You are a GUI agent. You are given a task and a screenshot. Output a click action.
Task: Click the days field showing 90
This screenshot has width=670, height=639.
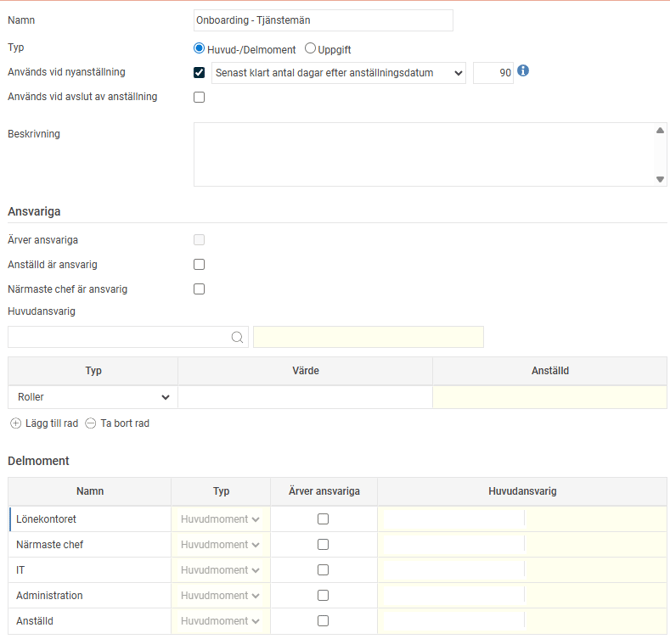coord(492,73)
